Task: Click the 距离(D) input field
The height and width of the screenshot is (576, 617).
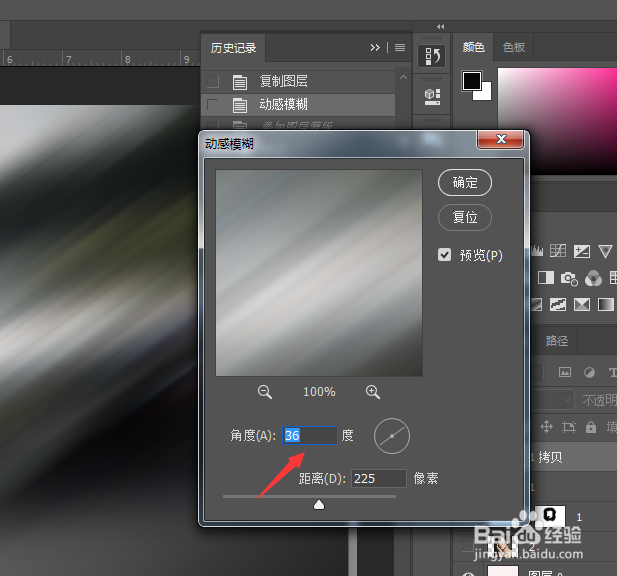Action: pyautogui.click(x=379, y=478)
